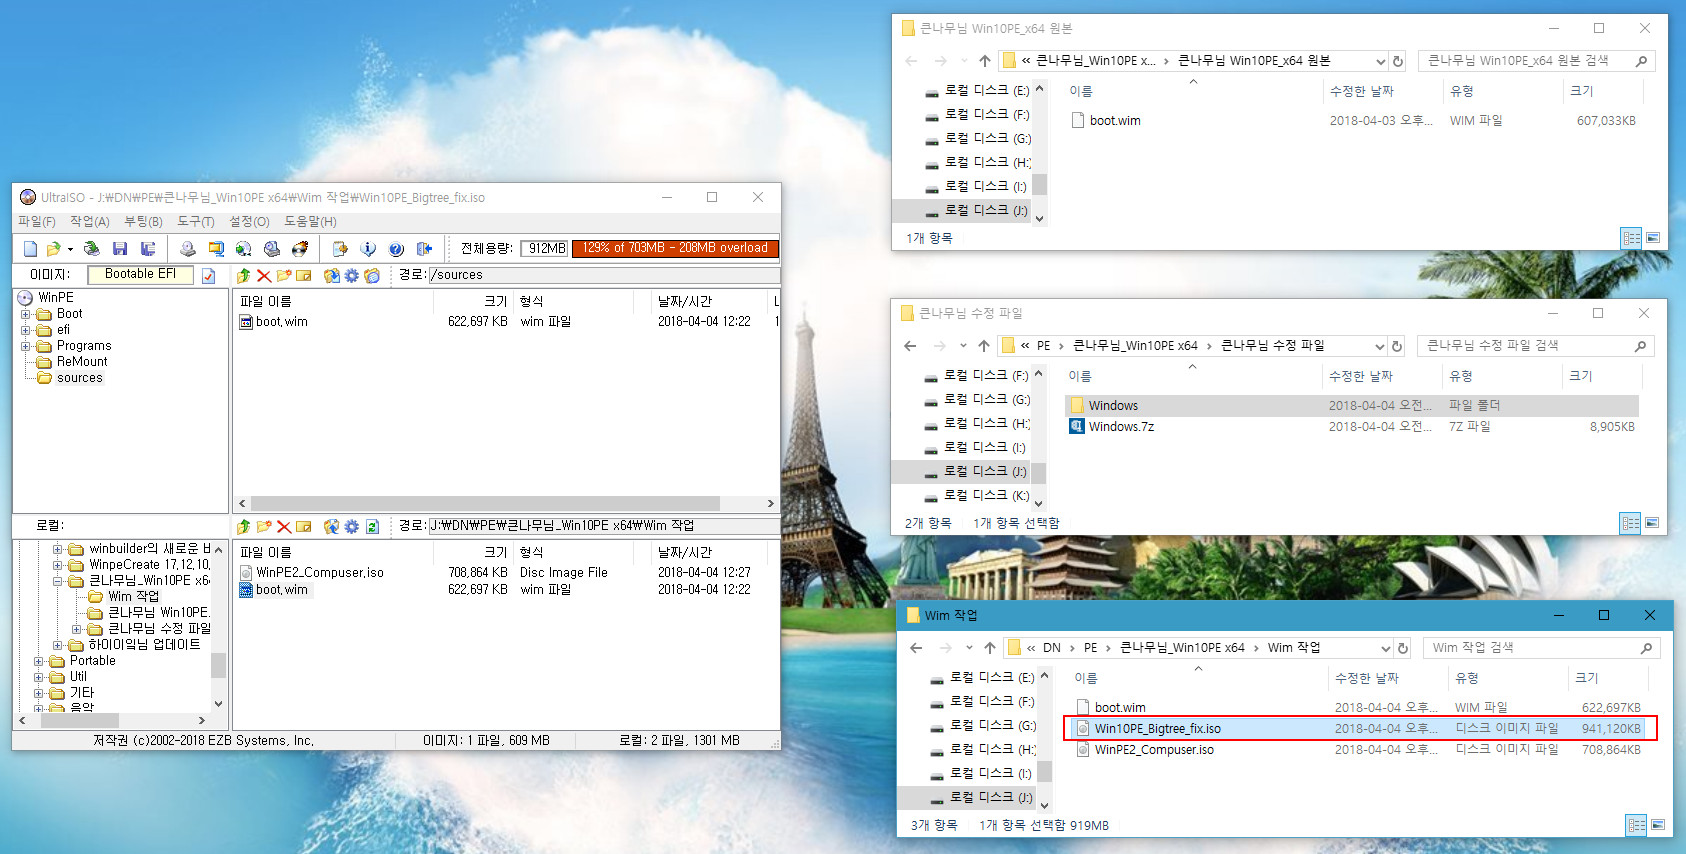The height and width of the screenshot is (854, 1686).
Task: Click the Help question-mark icon in UltraISO
Action: [x=396, y=248]
